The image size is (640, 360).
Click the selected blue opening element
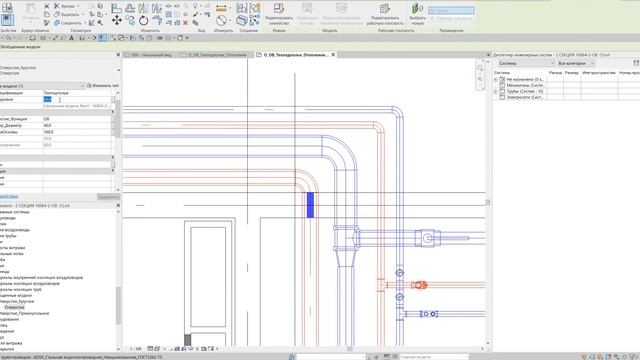(310, 205)
